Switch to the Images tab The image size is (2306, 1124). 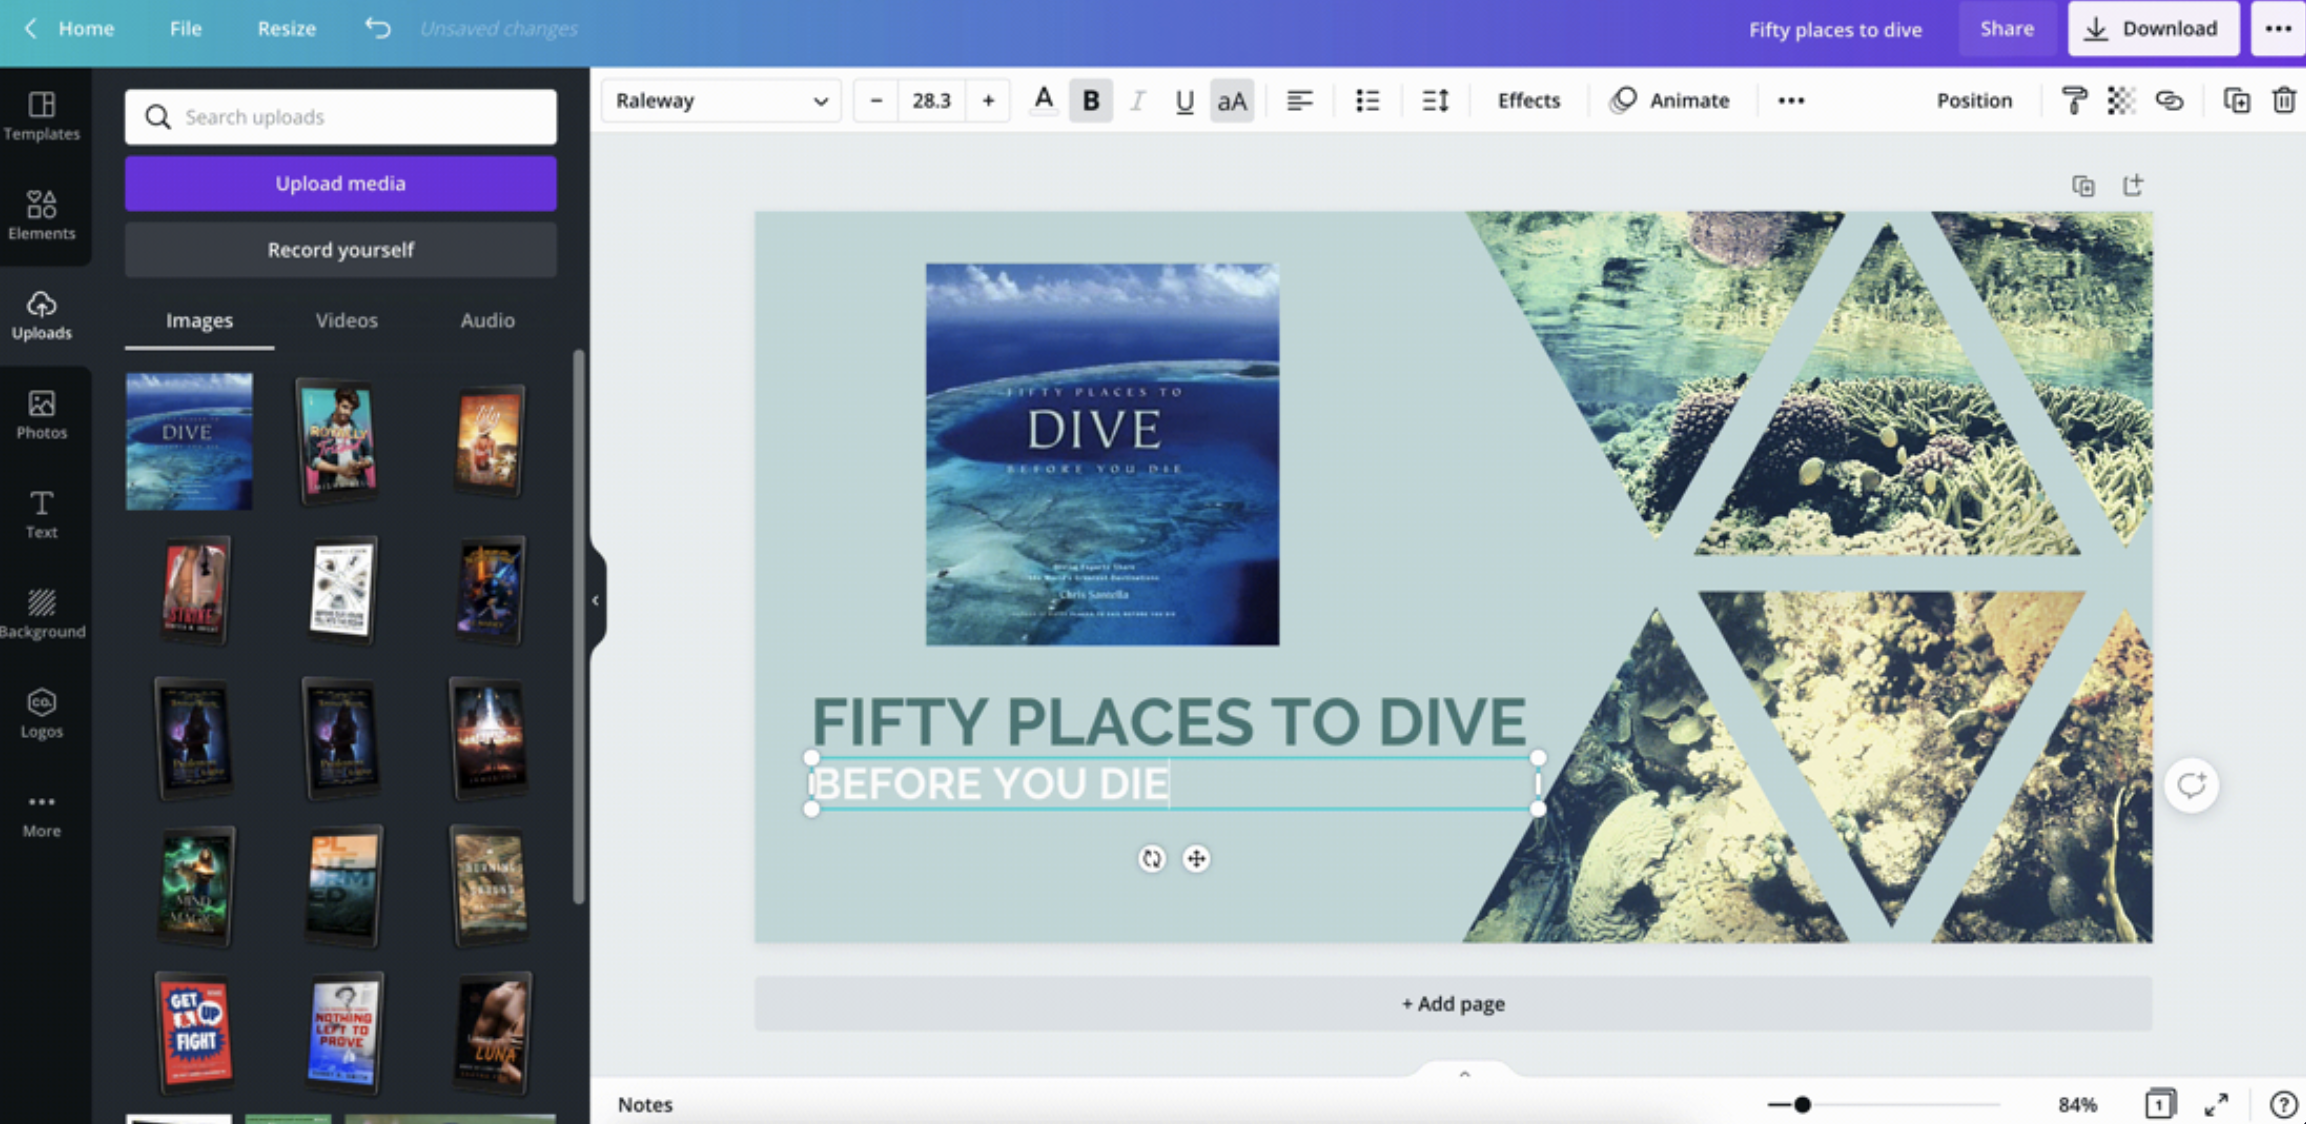[199, 320]
